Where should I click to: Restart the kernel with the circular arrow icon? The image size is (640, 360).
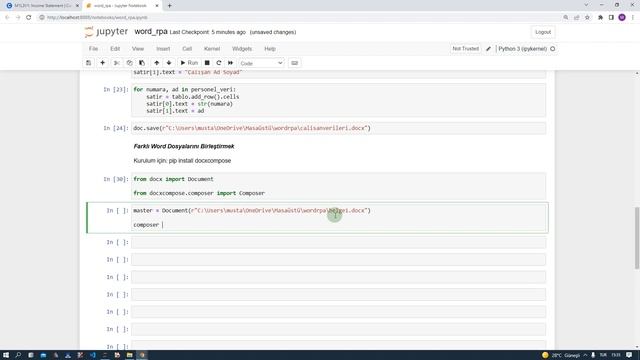pyautogui.click(x=219, y=63)
